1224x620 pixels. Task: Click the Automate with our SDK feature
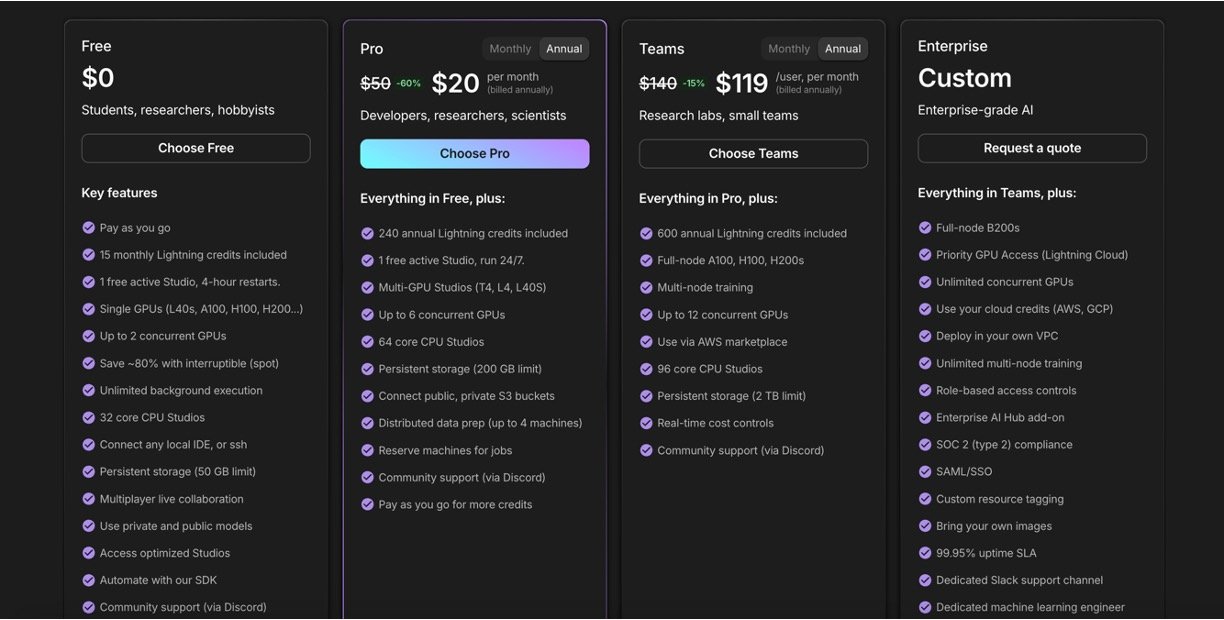[x=158, y=581]
